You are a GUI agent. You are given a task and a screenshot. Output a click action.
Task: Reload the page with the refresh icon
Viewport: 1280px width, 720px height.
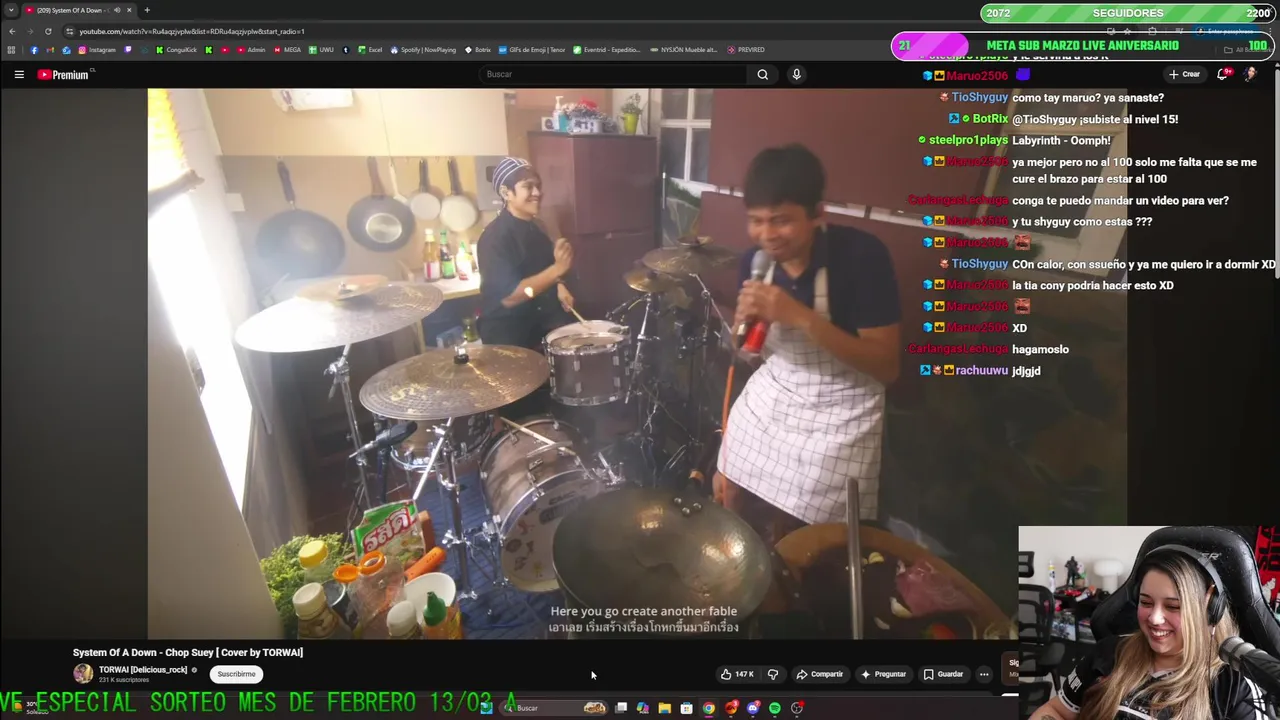48,31
